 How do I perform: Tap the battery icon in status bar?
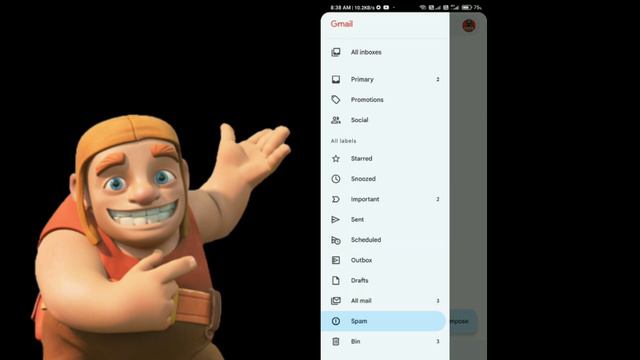click(466, 7)
